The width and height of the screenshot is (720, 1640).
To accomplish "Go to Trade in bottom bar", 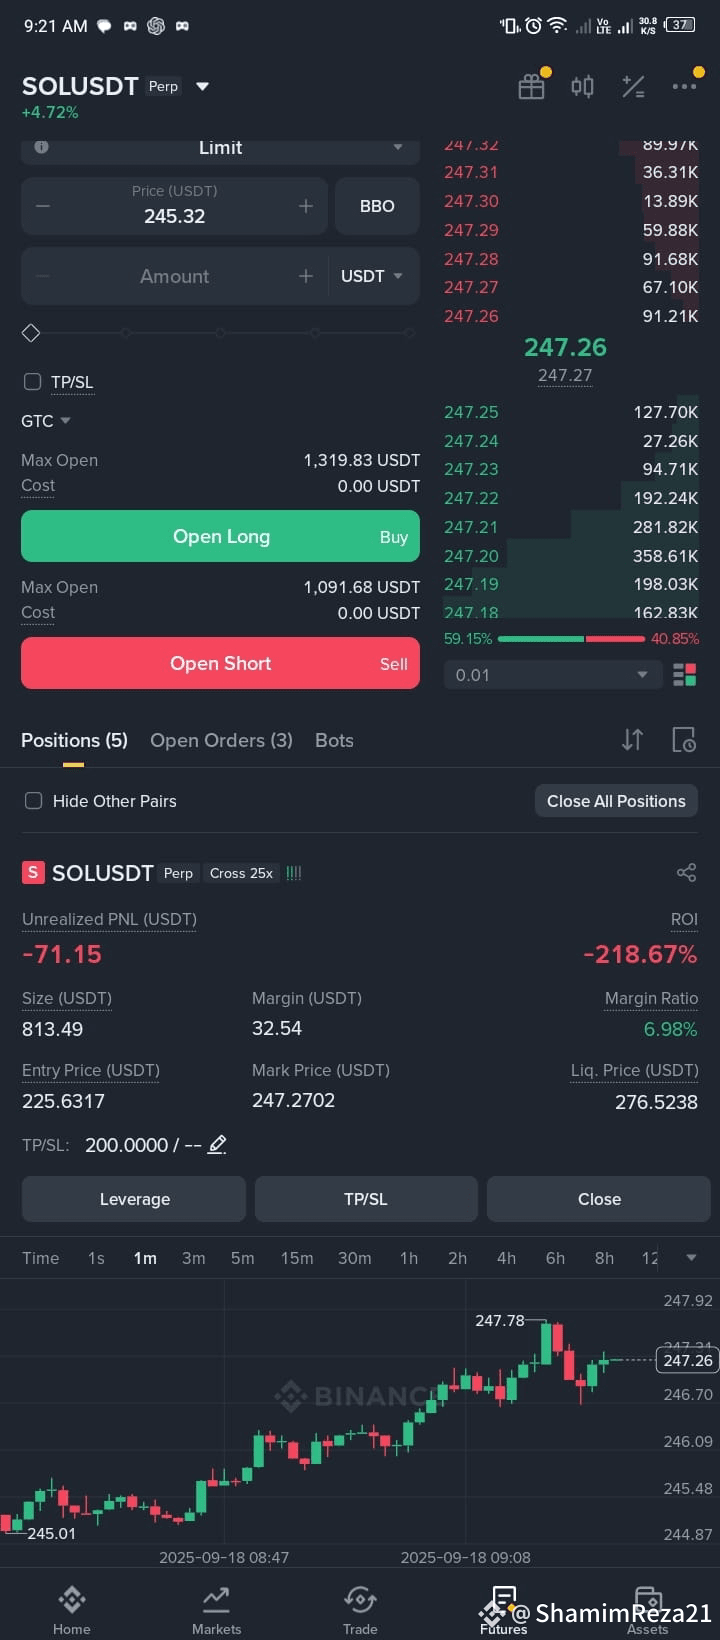I will (x=360, y=1610).
